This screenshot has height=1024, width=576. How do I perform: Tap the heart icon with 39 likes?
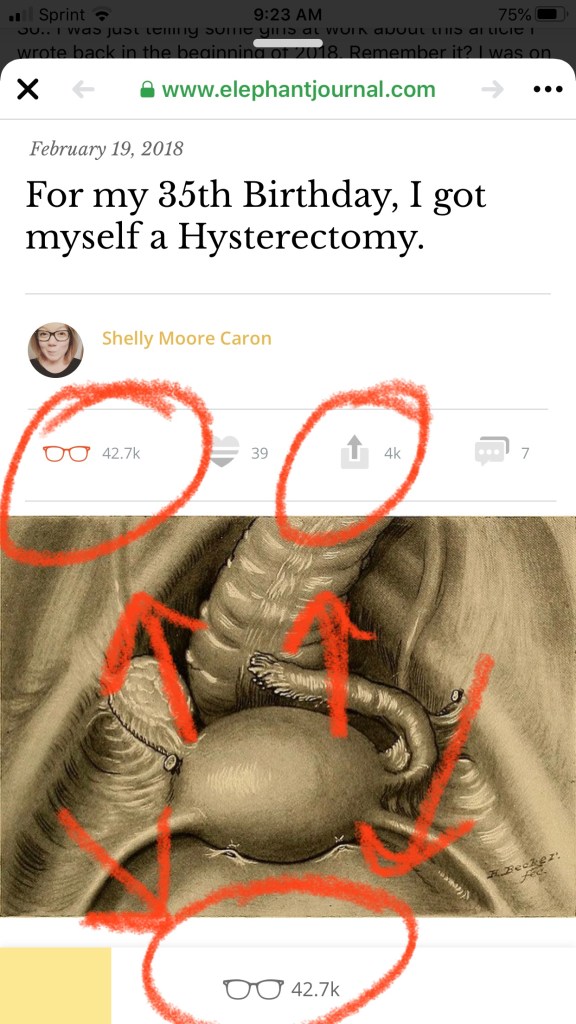225,452
